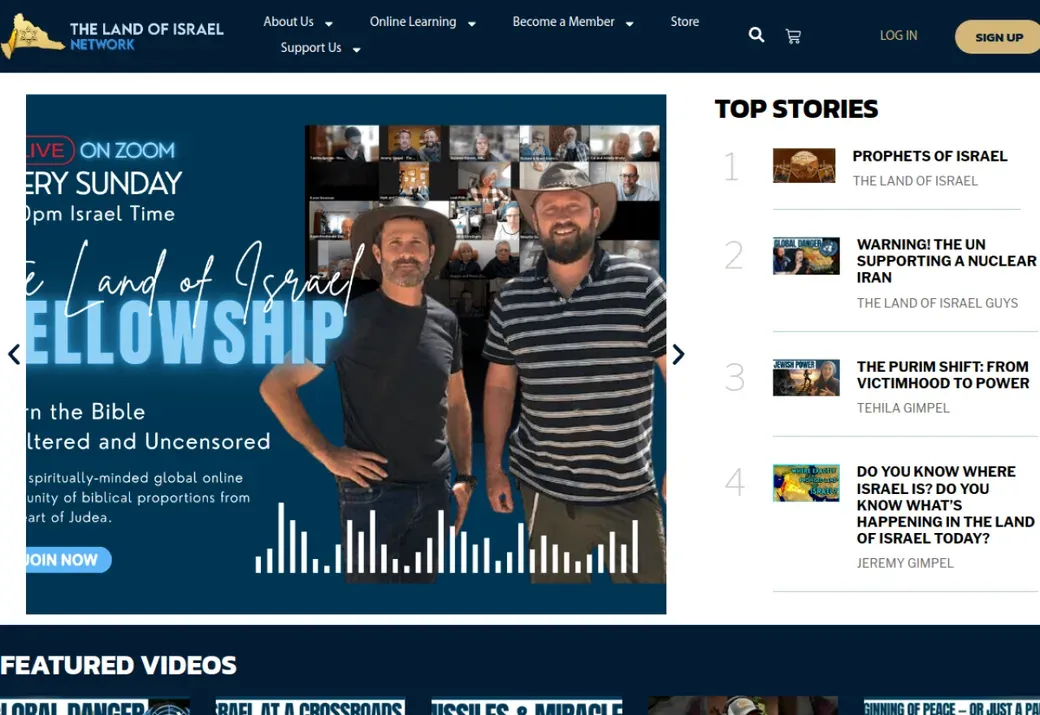1040x715 pixels.
Task: Read the PROPHETS OF ISRAEL headline
Action: point(929,157)
